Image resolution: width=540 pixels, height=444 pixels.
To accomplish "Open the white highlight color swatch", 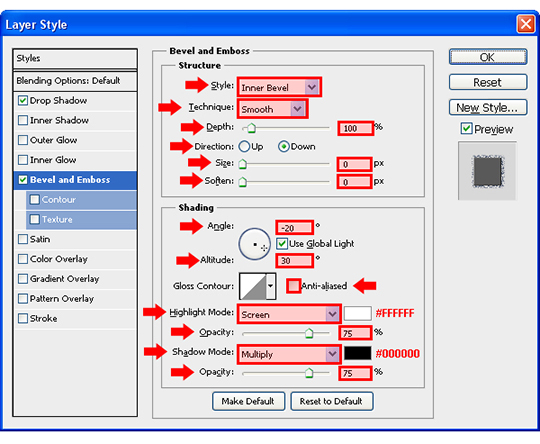I will pos(357,314).
